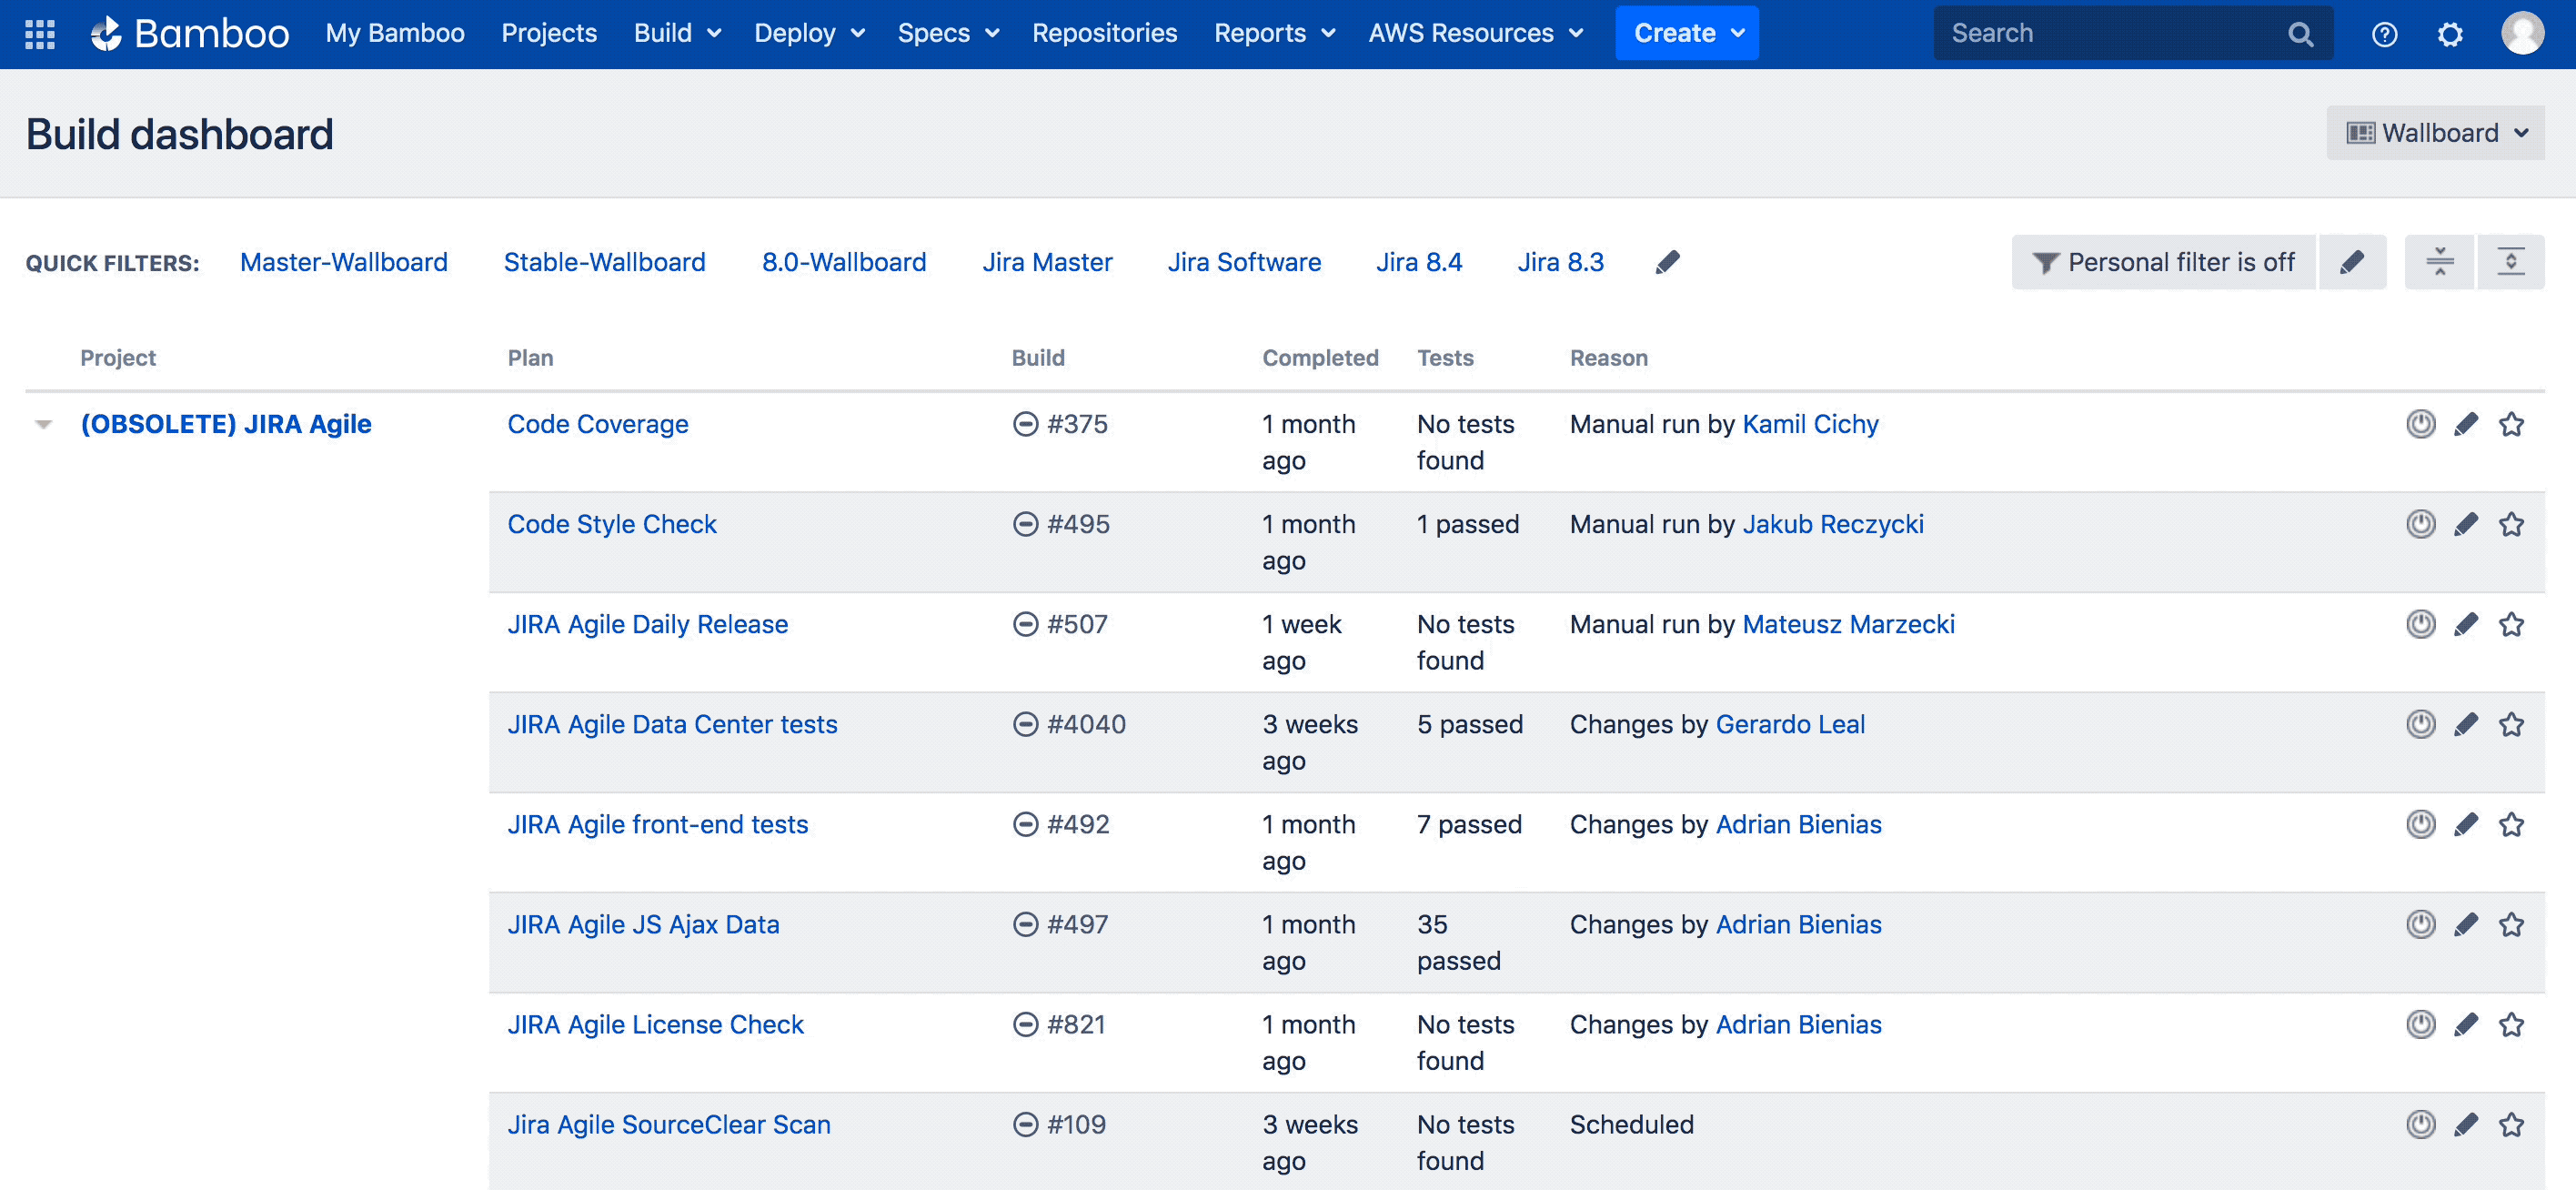Image resolution: width=2576 pixels, height=1190 pixels.
Task: Run the JIRA Agile Data Center tests plan
Action: tap(2420, 724)
